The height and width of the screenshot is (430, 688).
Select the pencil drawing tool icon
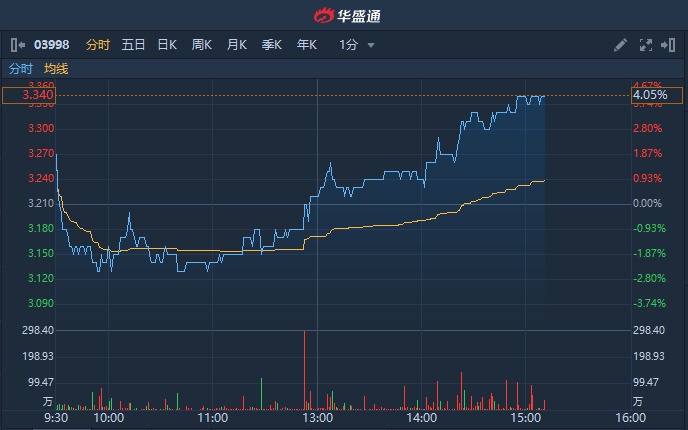(620, 45)
